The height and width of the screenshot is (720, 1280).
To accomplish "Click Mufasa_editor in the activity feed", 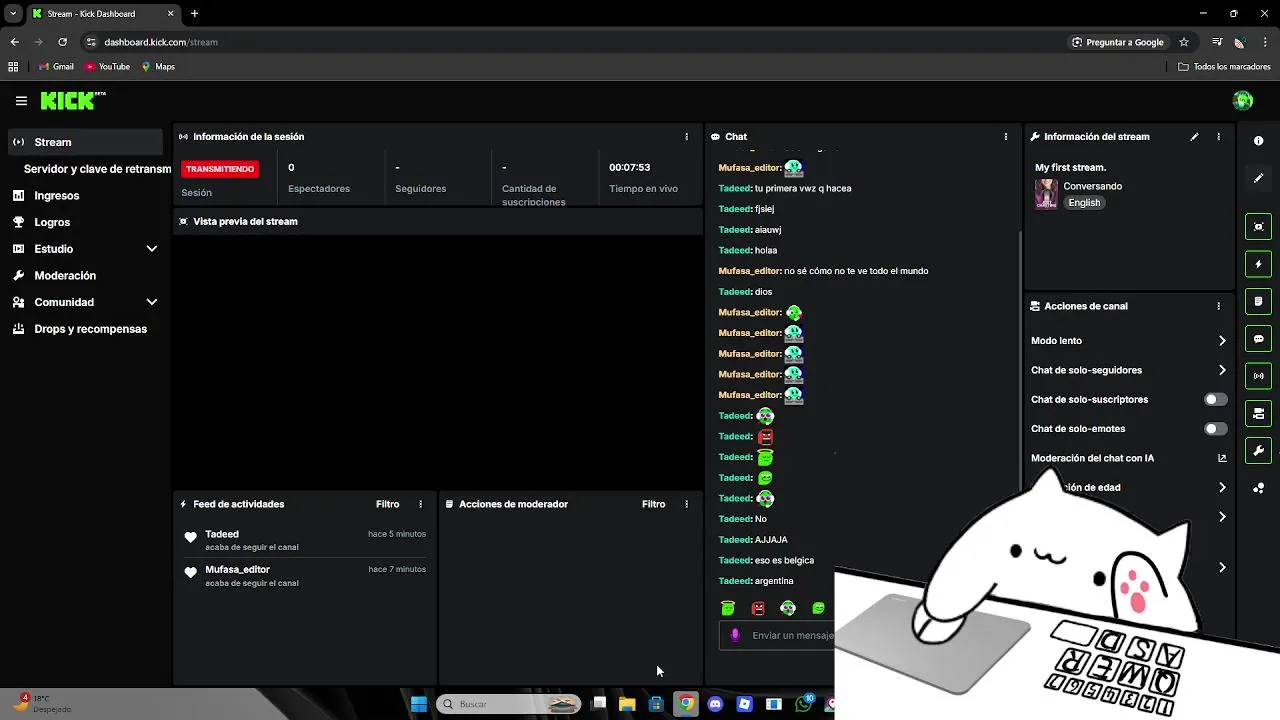I will pyautogui.click(x=237, y=569).
